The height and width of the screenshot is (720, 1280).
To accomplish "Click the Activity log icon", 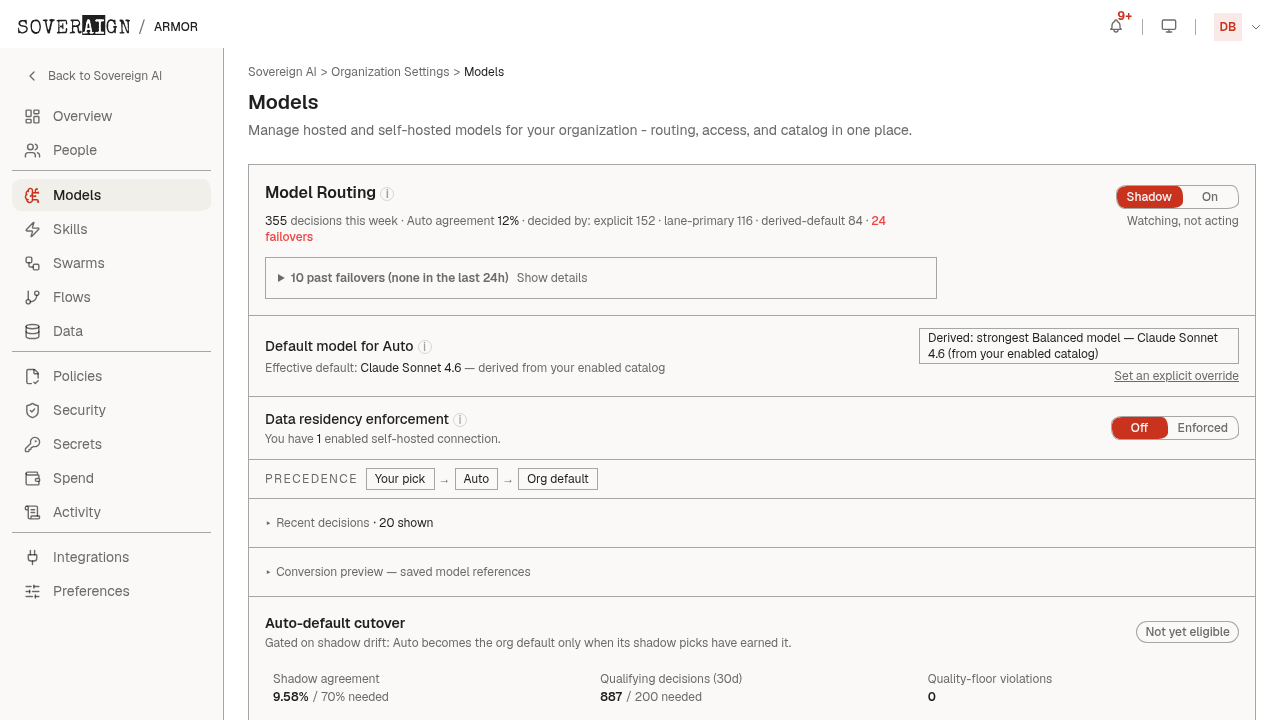I will tap(33, 512).
